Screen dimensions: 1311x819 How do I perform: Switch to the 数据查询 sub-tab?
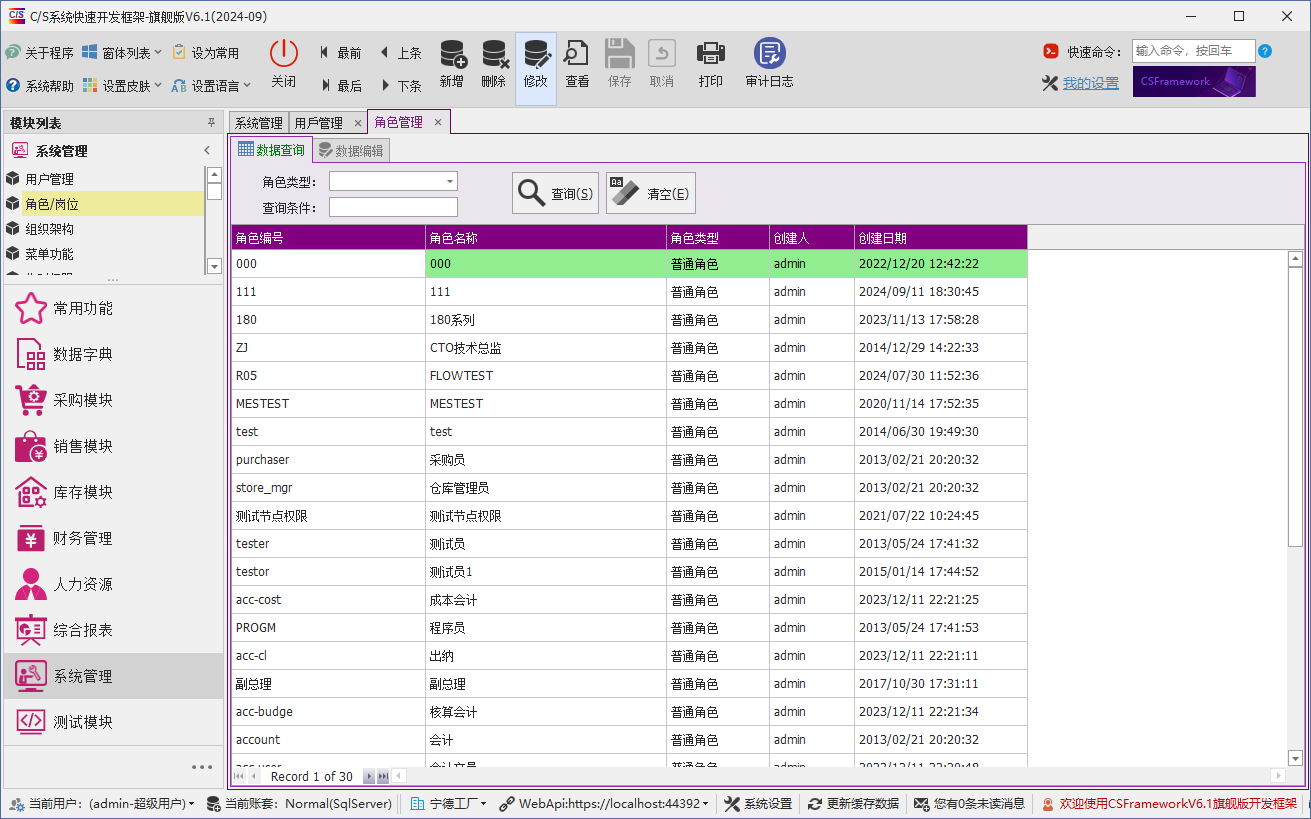pyautogui.click(x=271, y=150)
